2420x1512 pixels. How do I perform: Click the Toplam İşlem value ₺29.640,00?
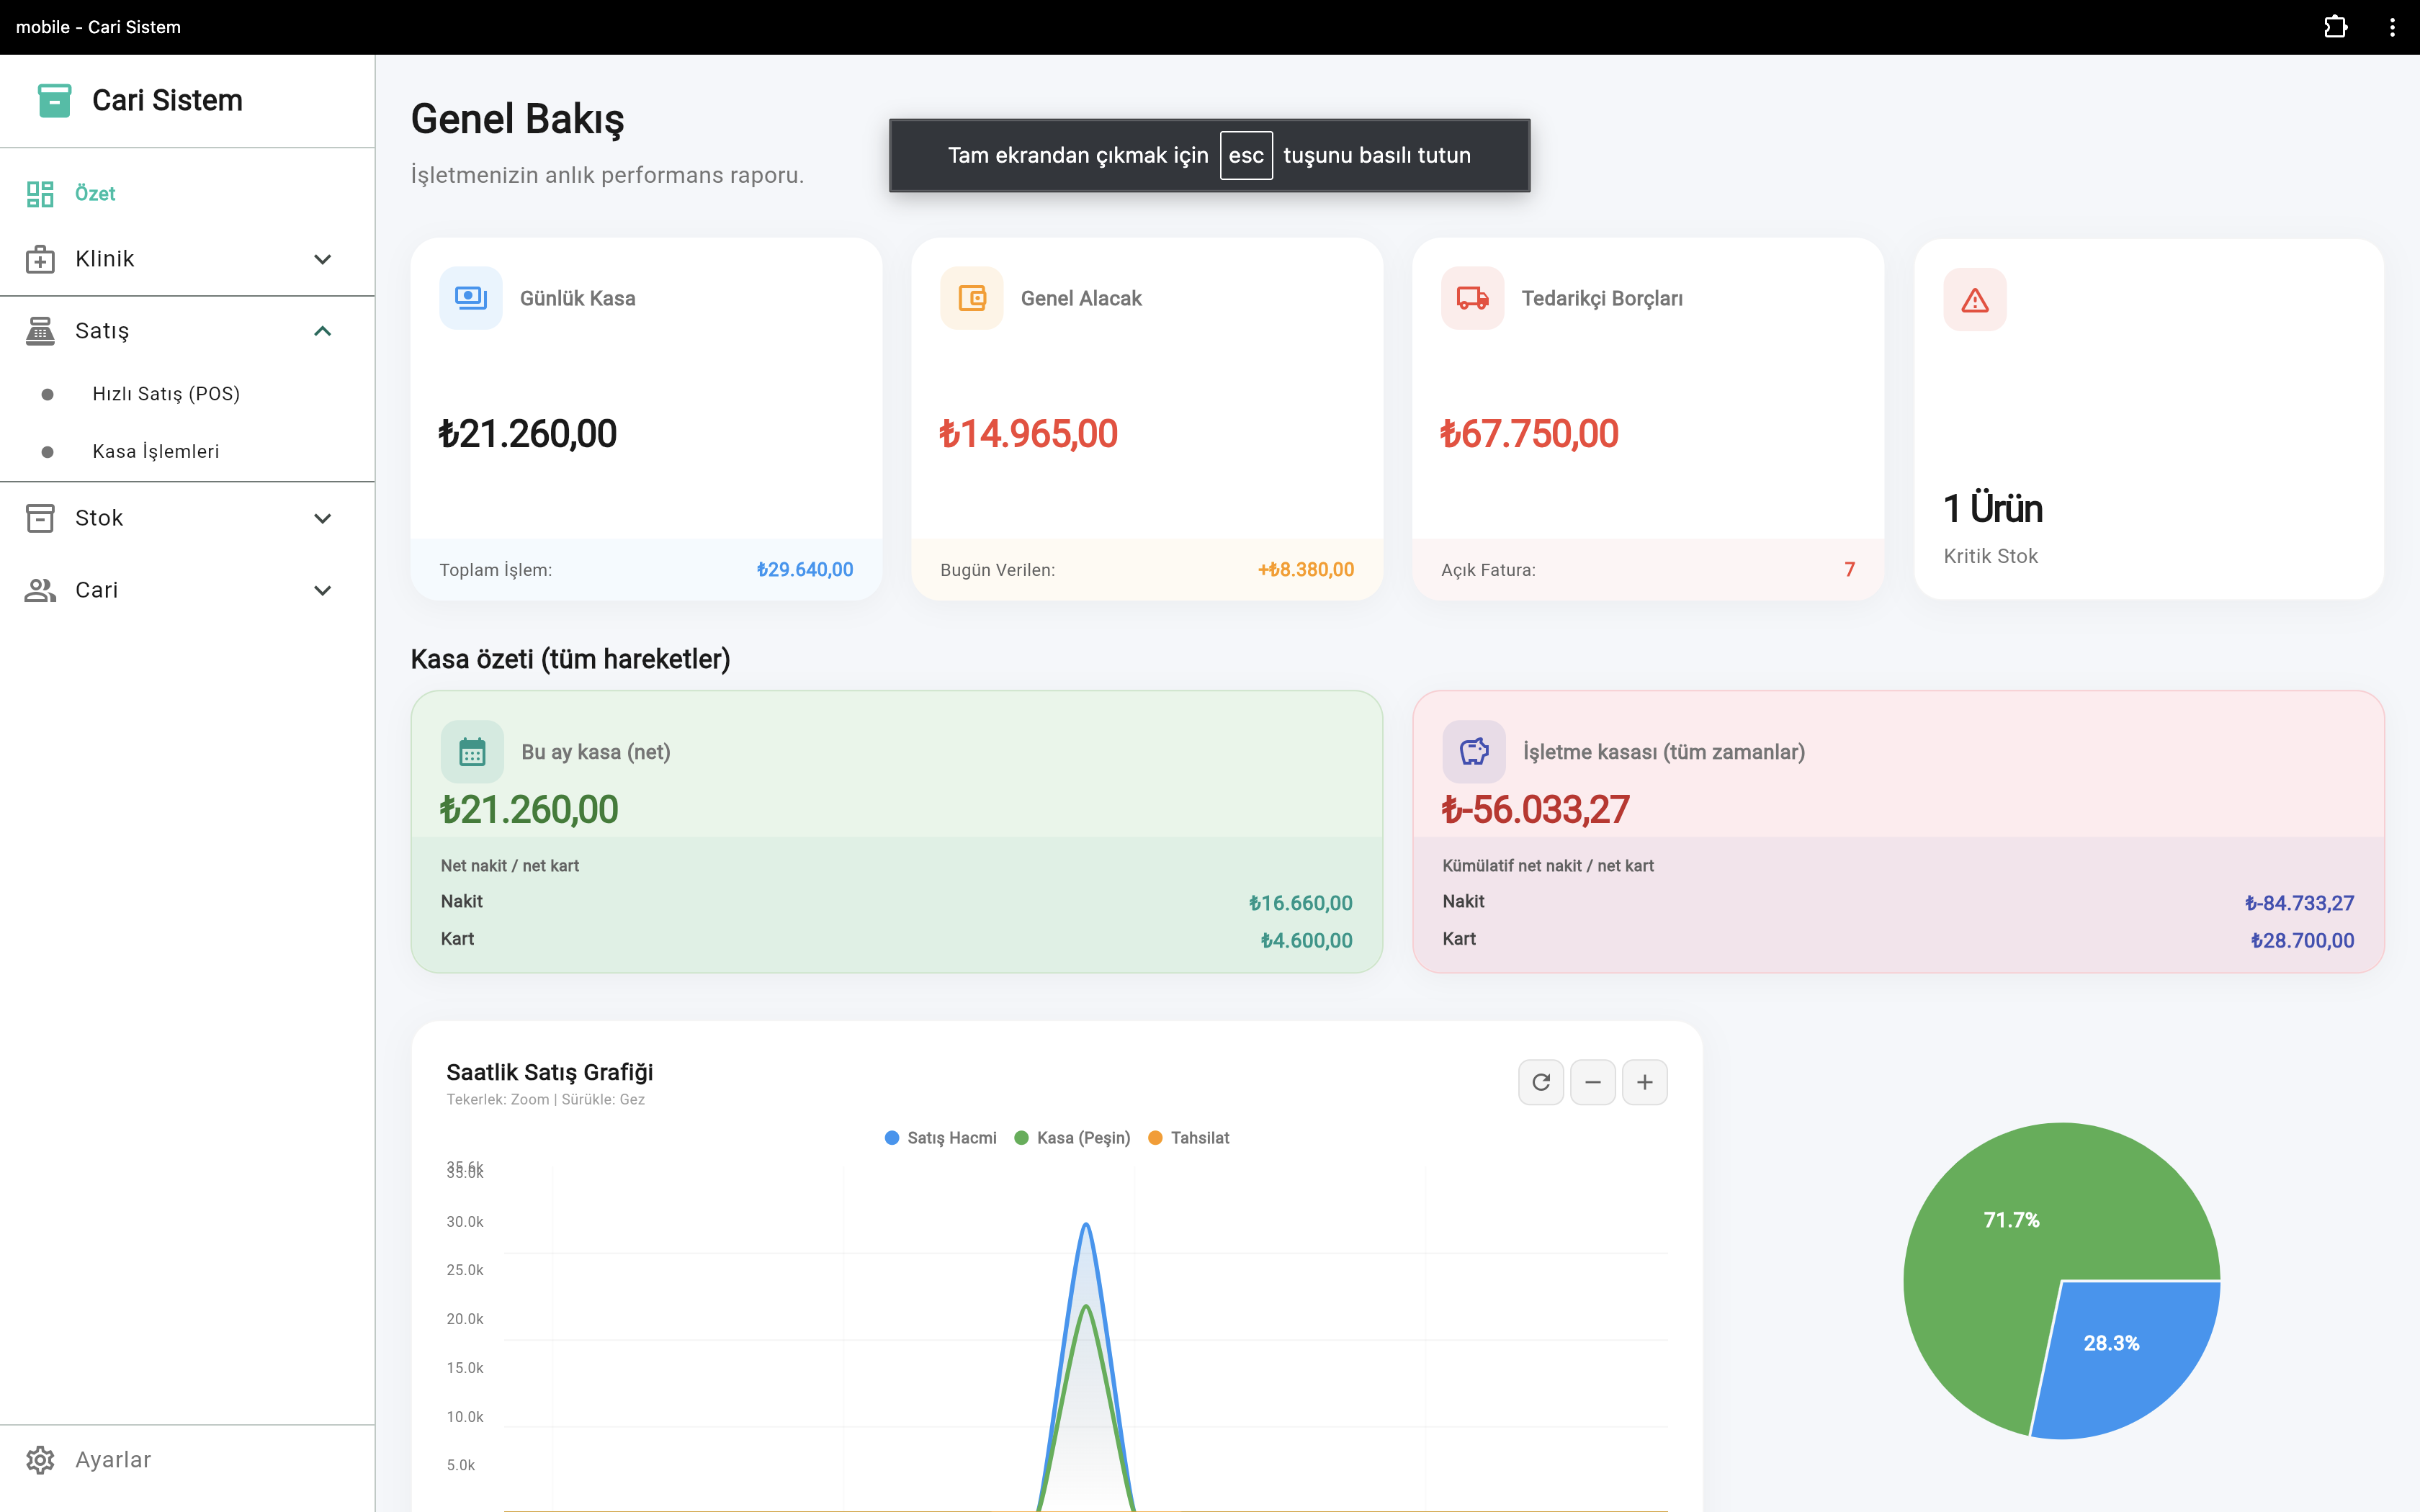805,570
